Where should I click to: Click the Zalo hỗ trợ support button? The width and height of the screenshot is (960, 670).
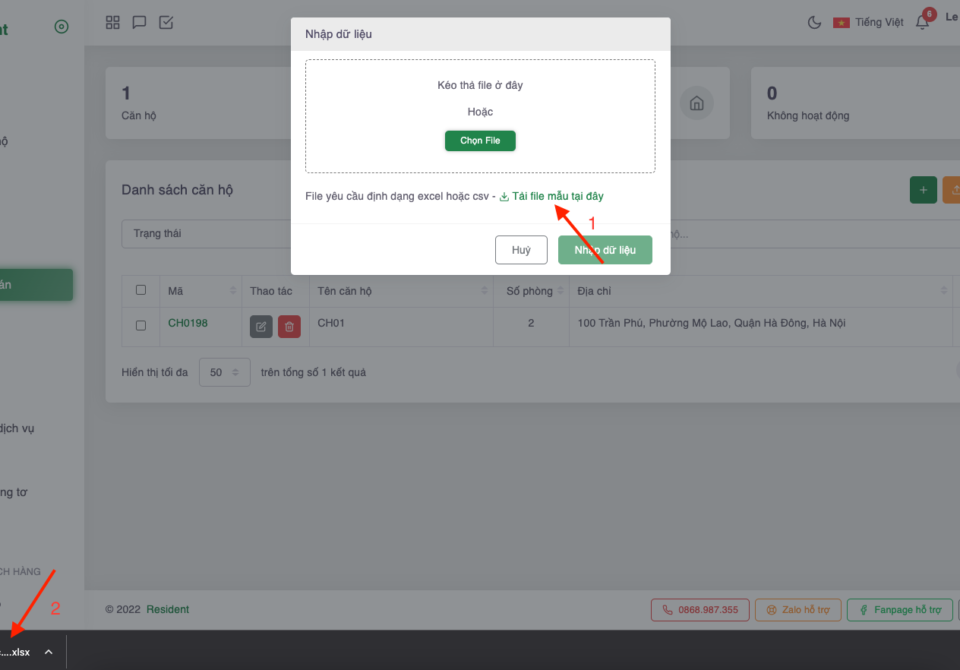click(x=797, y=609)
